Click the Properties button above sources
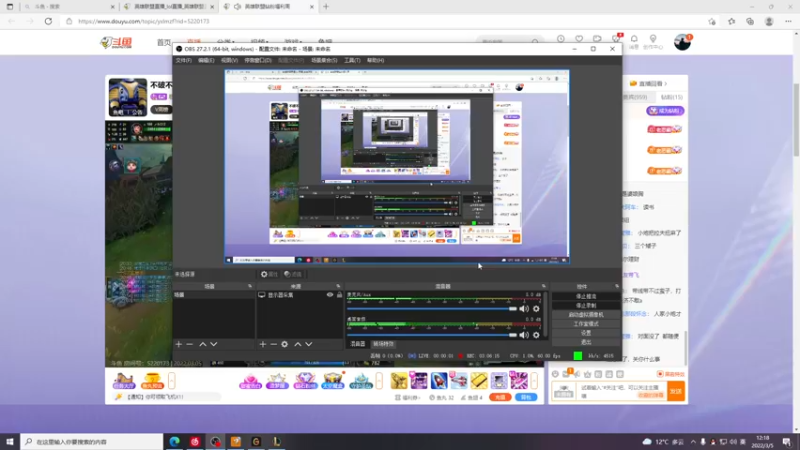 [x=269, y=274]
